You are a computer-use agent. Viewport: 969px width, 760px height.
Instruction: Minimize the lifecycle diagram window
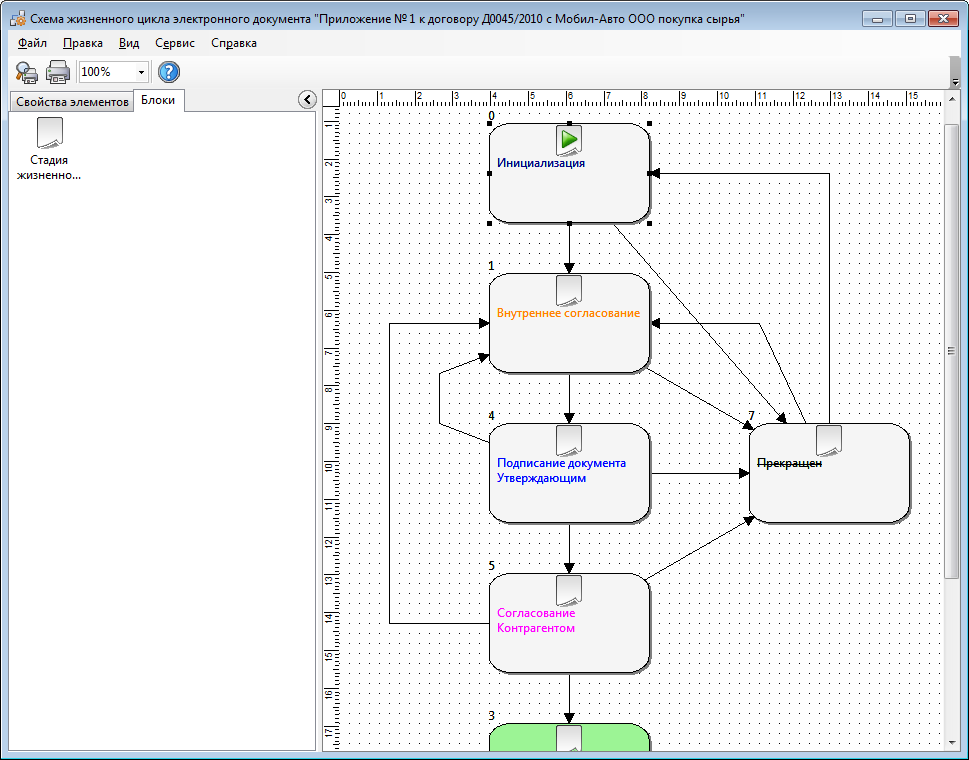pos(878,19)
